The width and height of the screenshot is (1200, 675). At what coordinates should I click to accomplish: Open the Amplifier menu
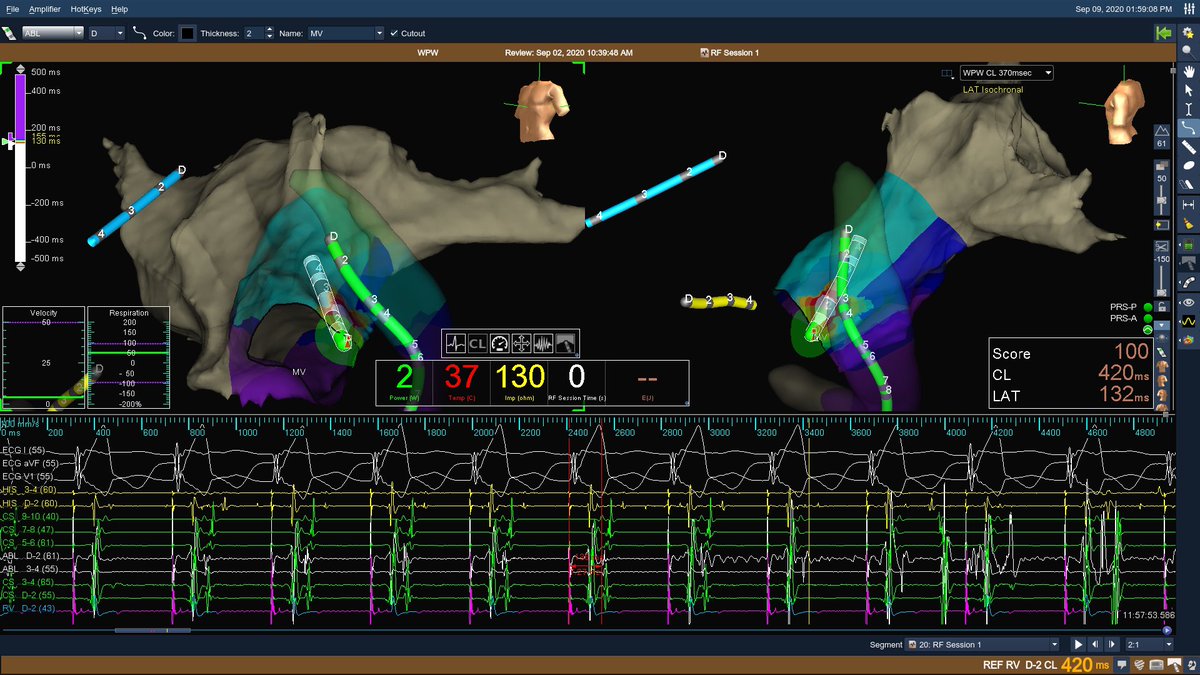point(44,8)
